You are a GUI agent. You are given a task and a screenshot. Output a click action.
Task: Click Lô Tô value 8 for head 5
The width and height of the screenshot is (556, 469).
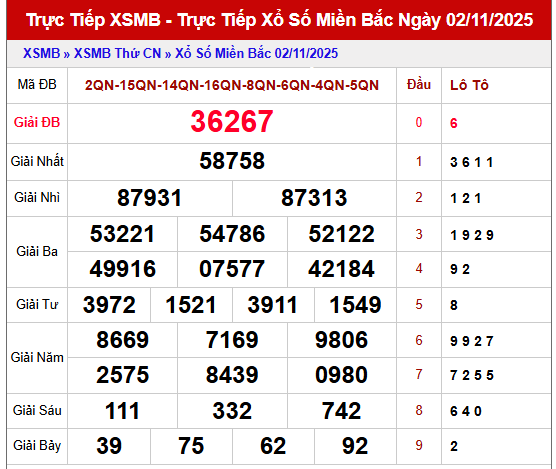454,305
